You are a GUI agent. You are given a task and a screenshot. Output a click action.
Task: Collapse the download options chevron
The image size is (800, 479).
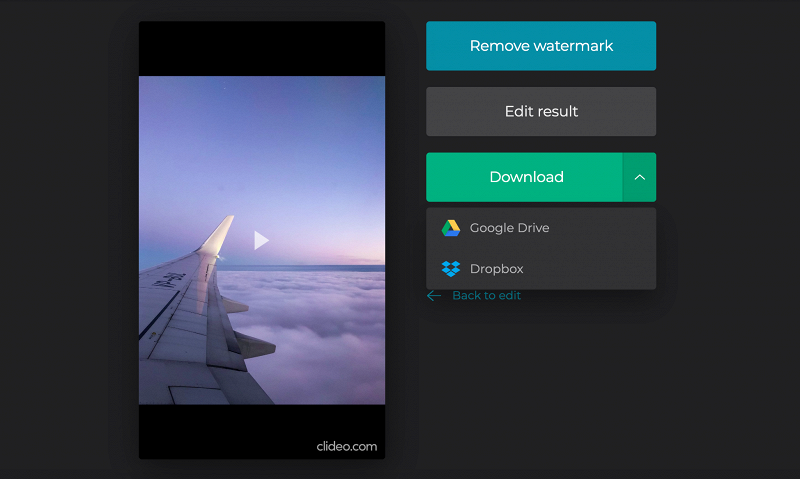(639, 177)
